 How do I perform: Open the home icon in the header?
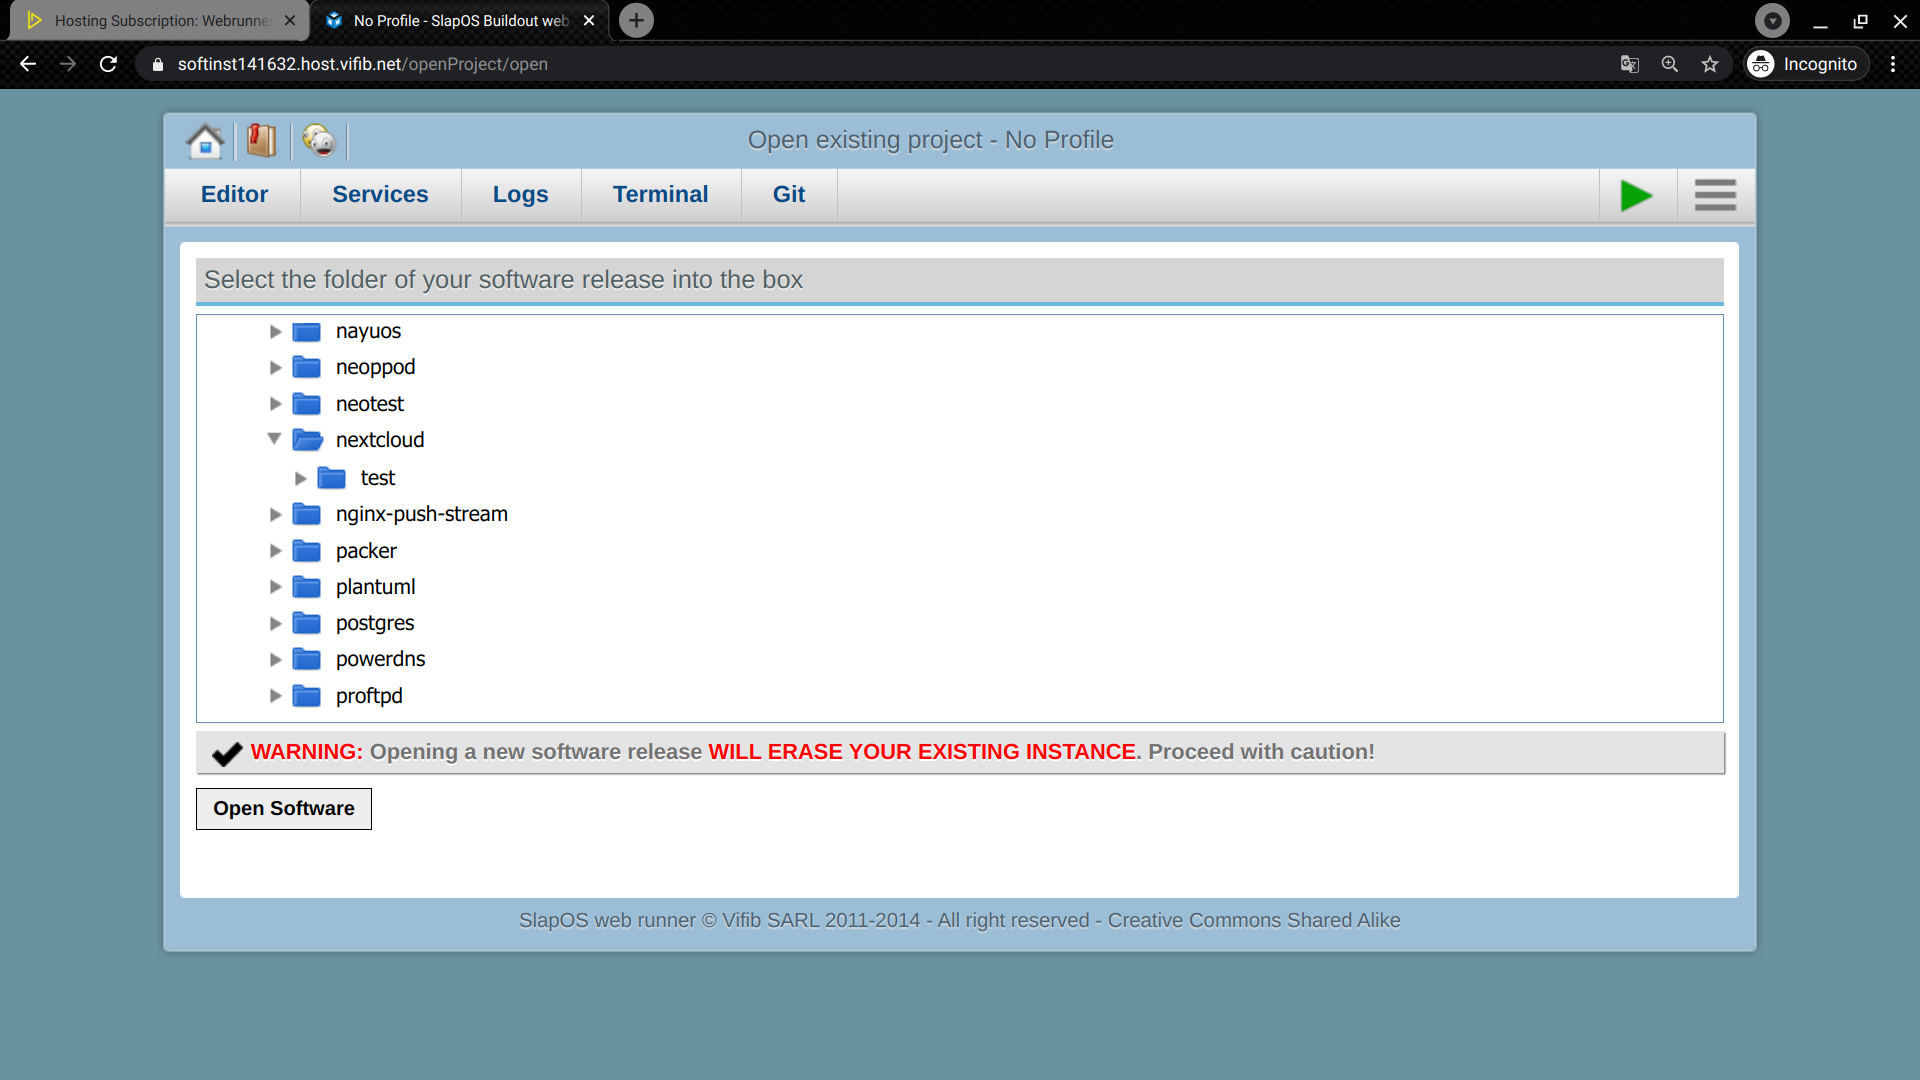point(205,141)
